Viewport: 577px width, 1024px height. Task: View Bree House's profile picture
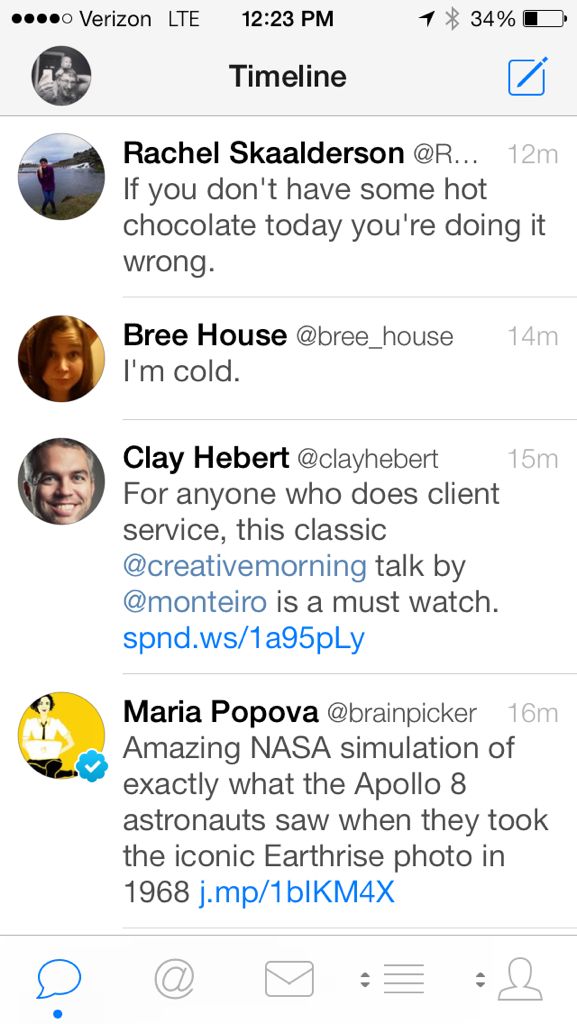point(61,358)
